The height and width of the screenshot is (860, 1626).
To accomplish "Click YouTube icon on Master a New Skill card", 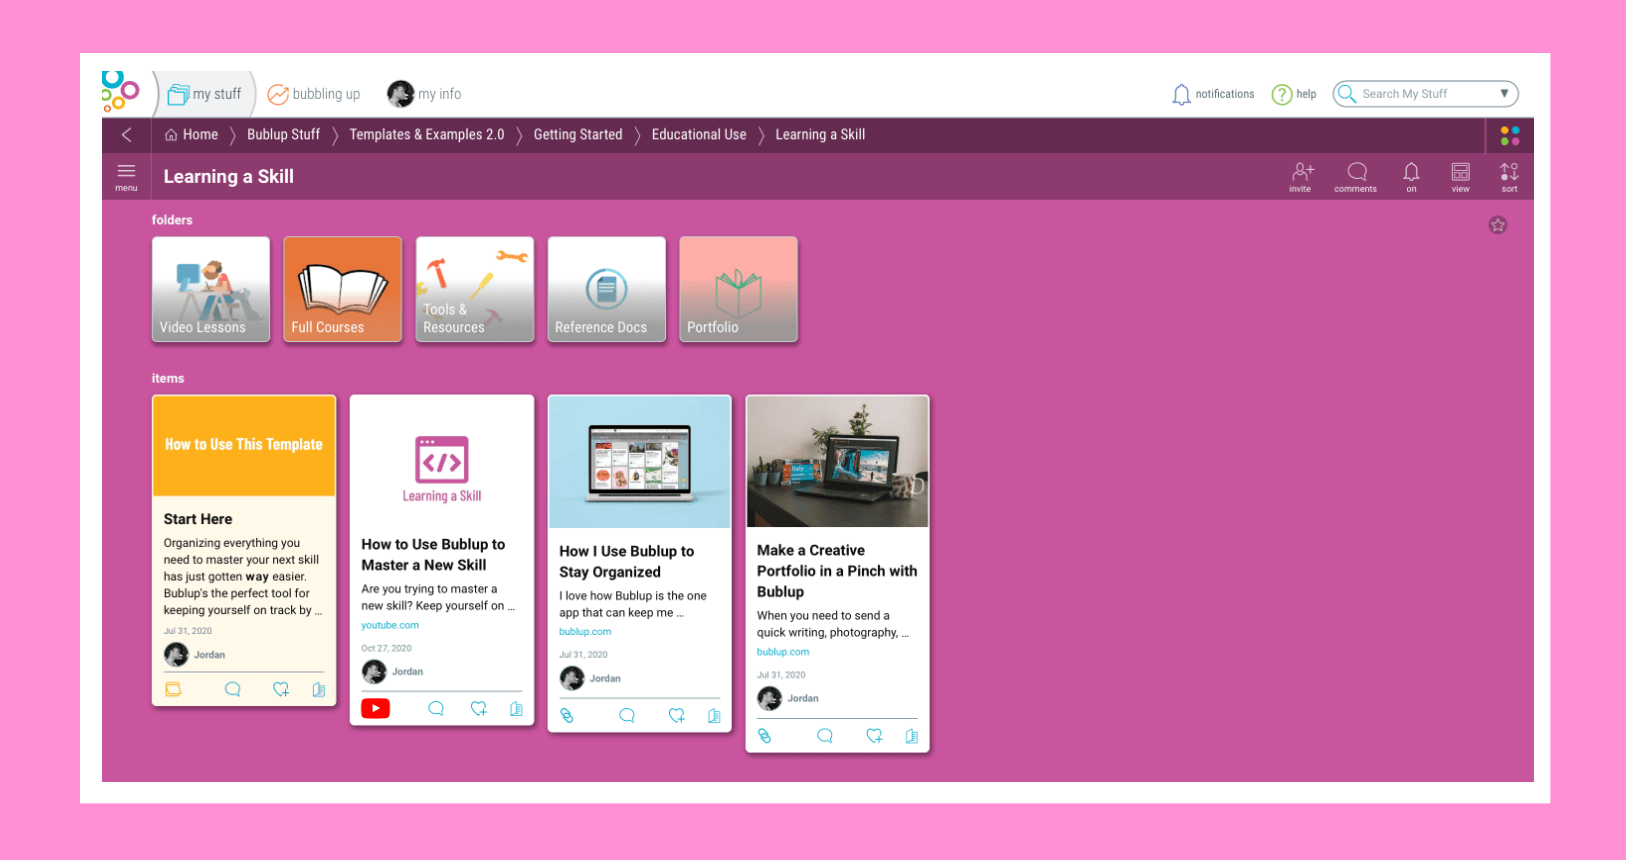I will click(x=375, y=708).
